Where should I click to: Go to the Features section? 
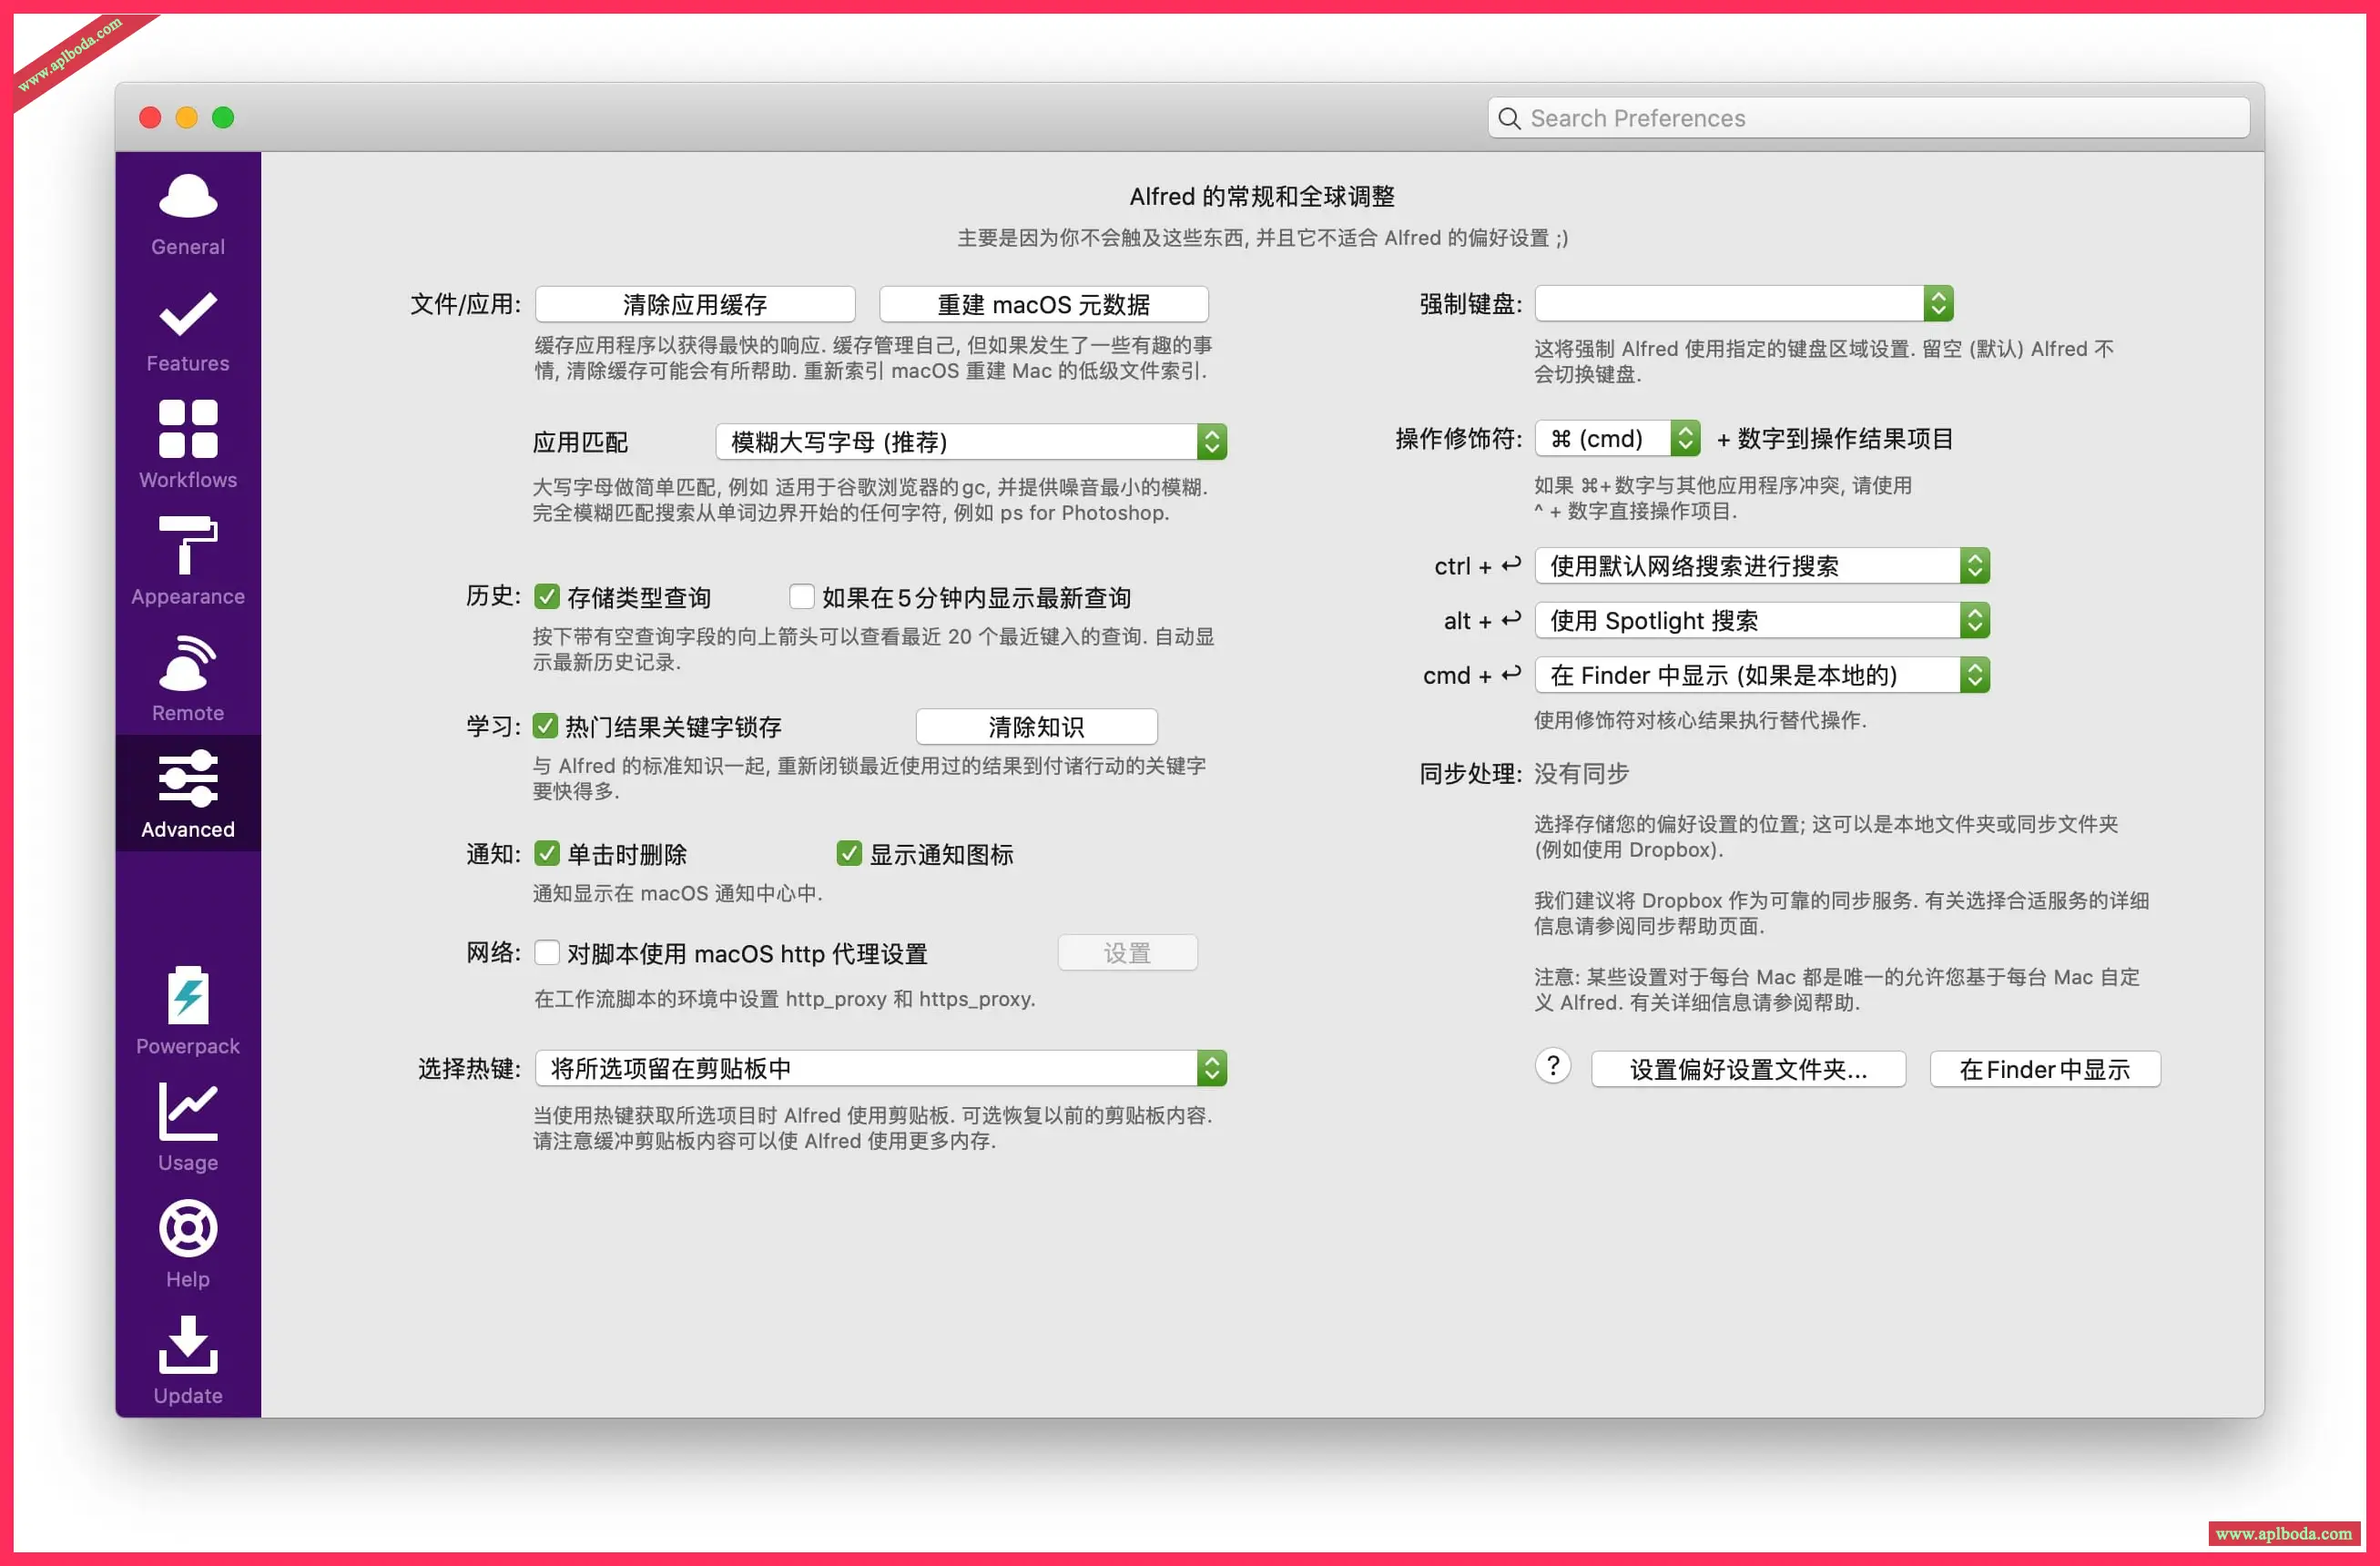[x=188, y=331]
